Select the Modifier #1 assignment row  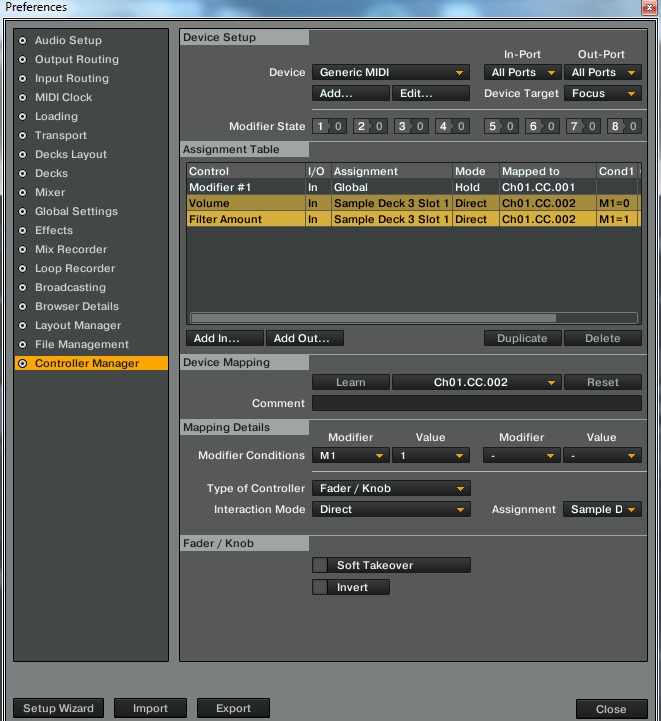[x=412, y=187]
